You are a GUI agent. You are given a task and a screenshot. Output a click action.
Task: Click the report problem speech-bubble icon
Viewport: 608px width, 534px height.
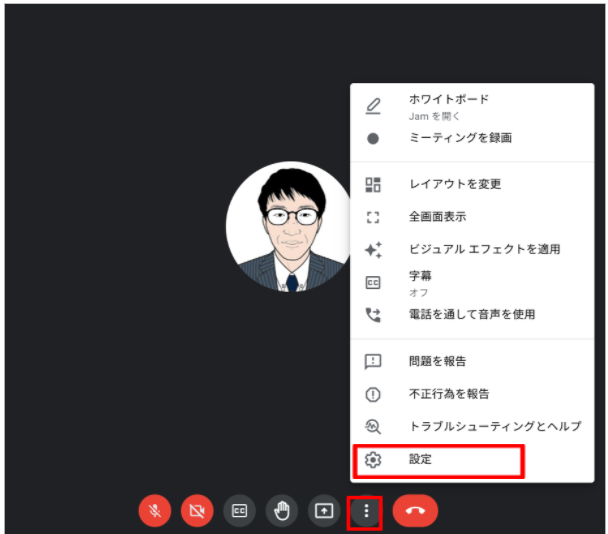pyautogui.click(x=373, y=362)
